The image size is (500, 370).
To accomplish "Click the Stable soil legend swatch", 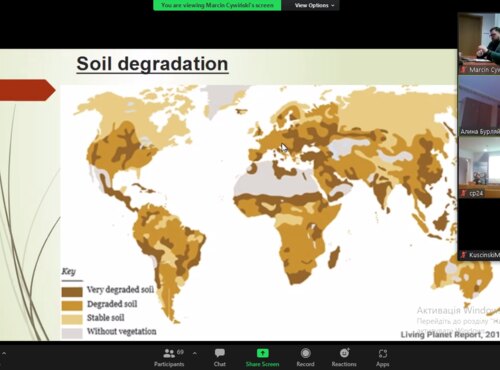I will 72,319.
